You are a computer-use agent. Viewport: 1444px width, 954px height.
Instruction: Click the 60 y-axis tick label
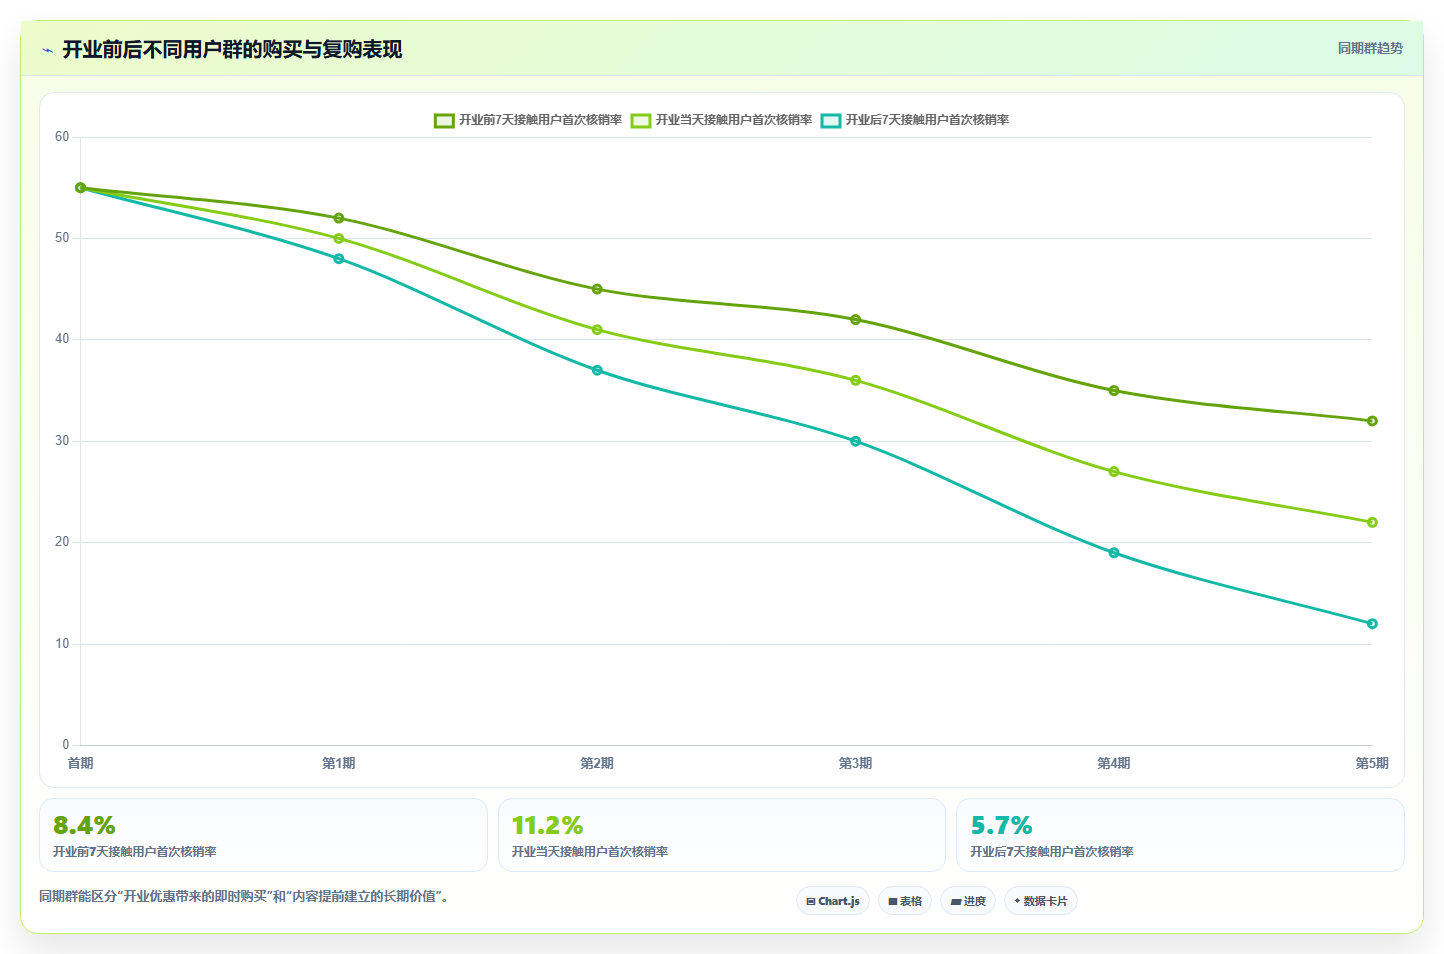[x=62, y=137]
